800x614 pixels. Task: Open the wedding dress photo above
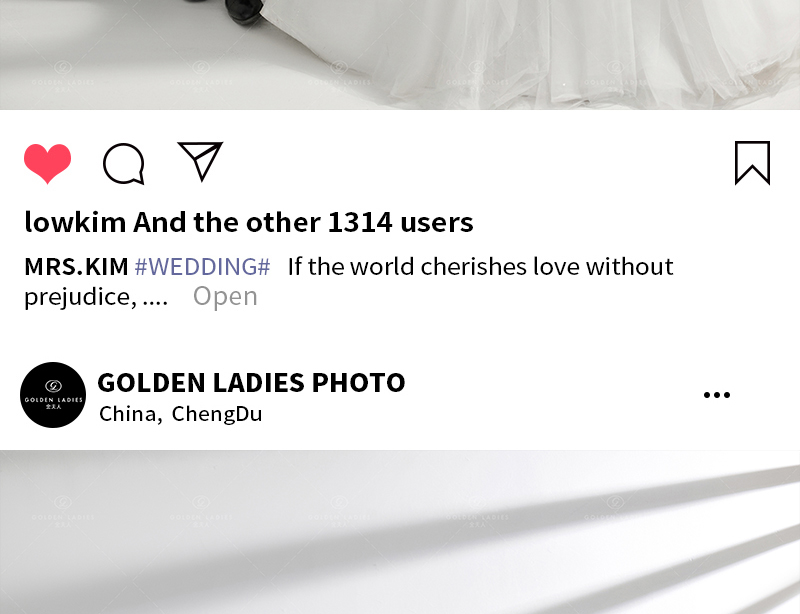tap(400, 55)
